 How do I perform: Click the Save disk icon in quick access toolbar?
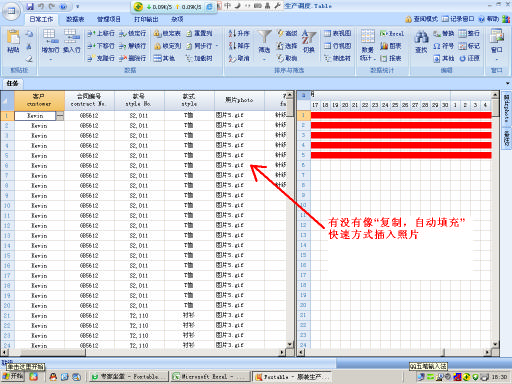30,6
